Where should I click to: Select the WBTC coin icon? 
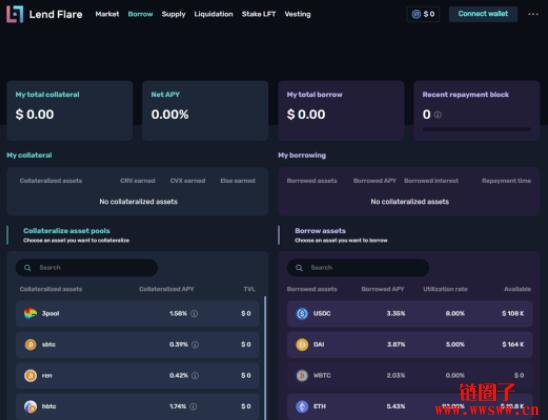coord(302,376)
